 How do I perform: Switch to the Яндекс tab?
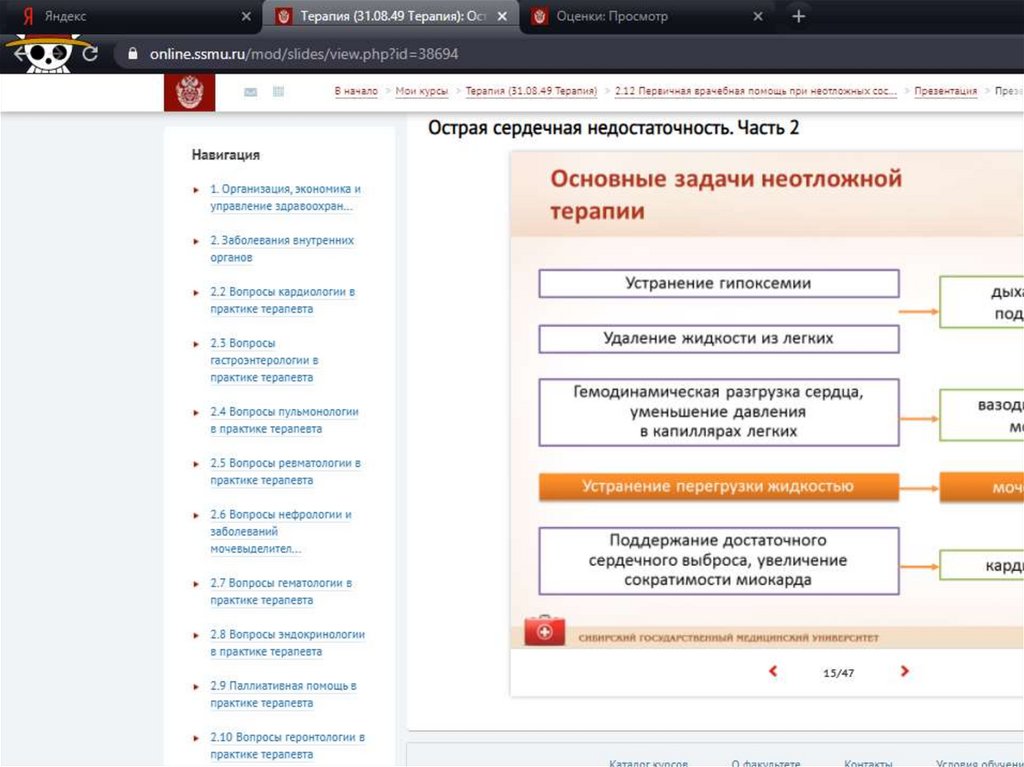pos(131,16)
